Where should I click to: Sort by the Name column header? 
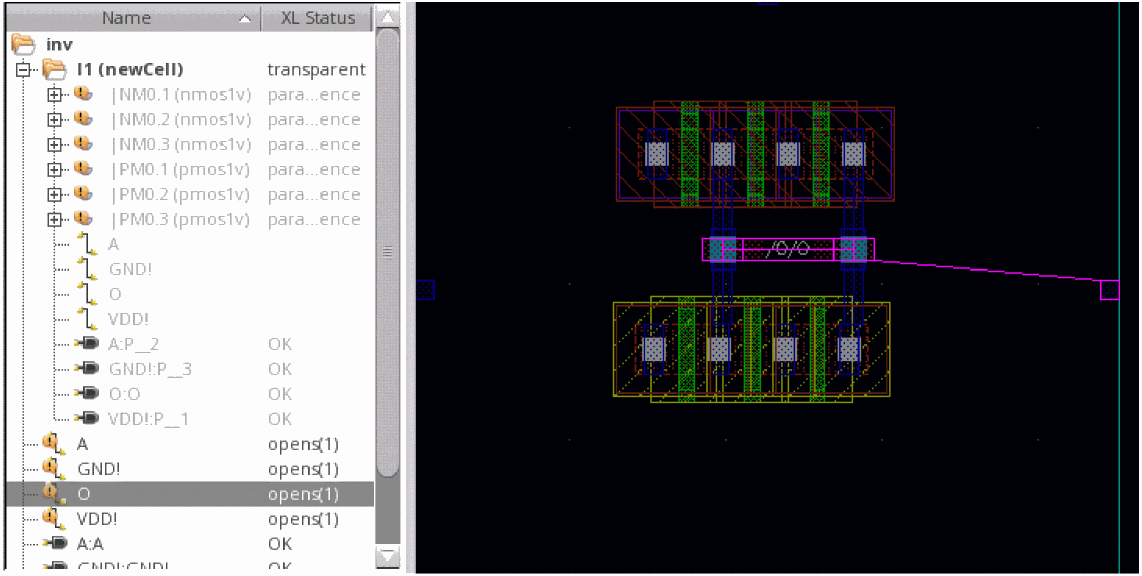127,18
